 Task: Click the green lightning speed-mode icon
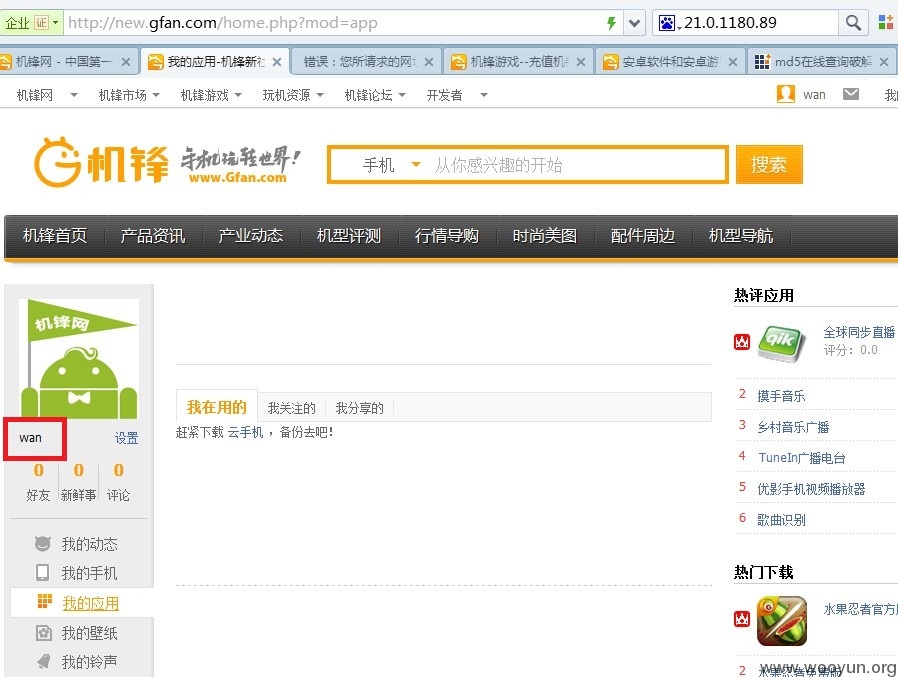611,23
